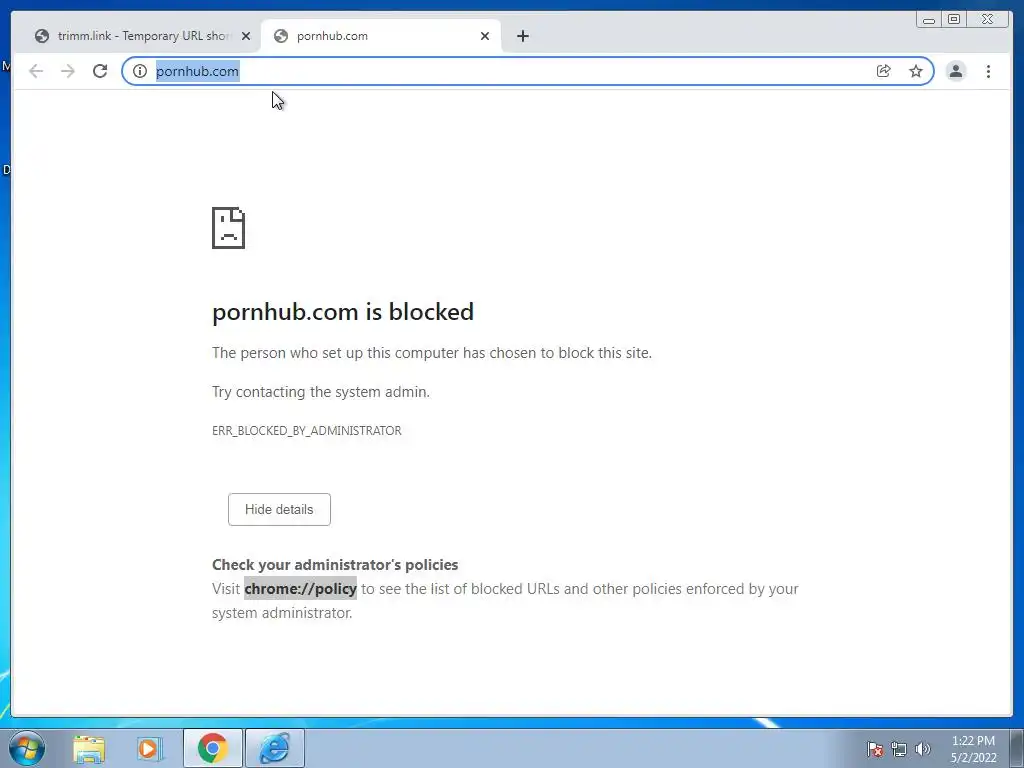Launch Windows Media Player from taskbar
This screenshot has width=1024, height=768.
[149, 748]
